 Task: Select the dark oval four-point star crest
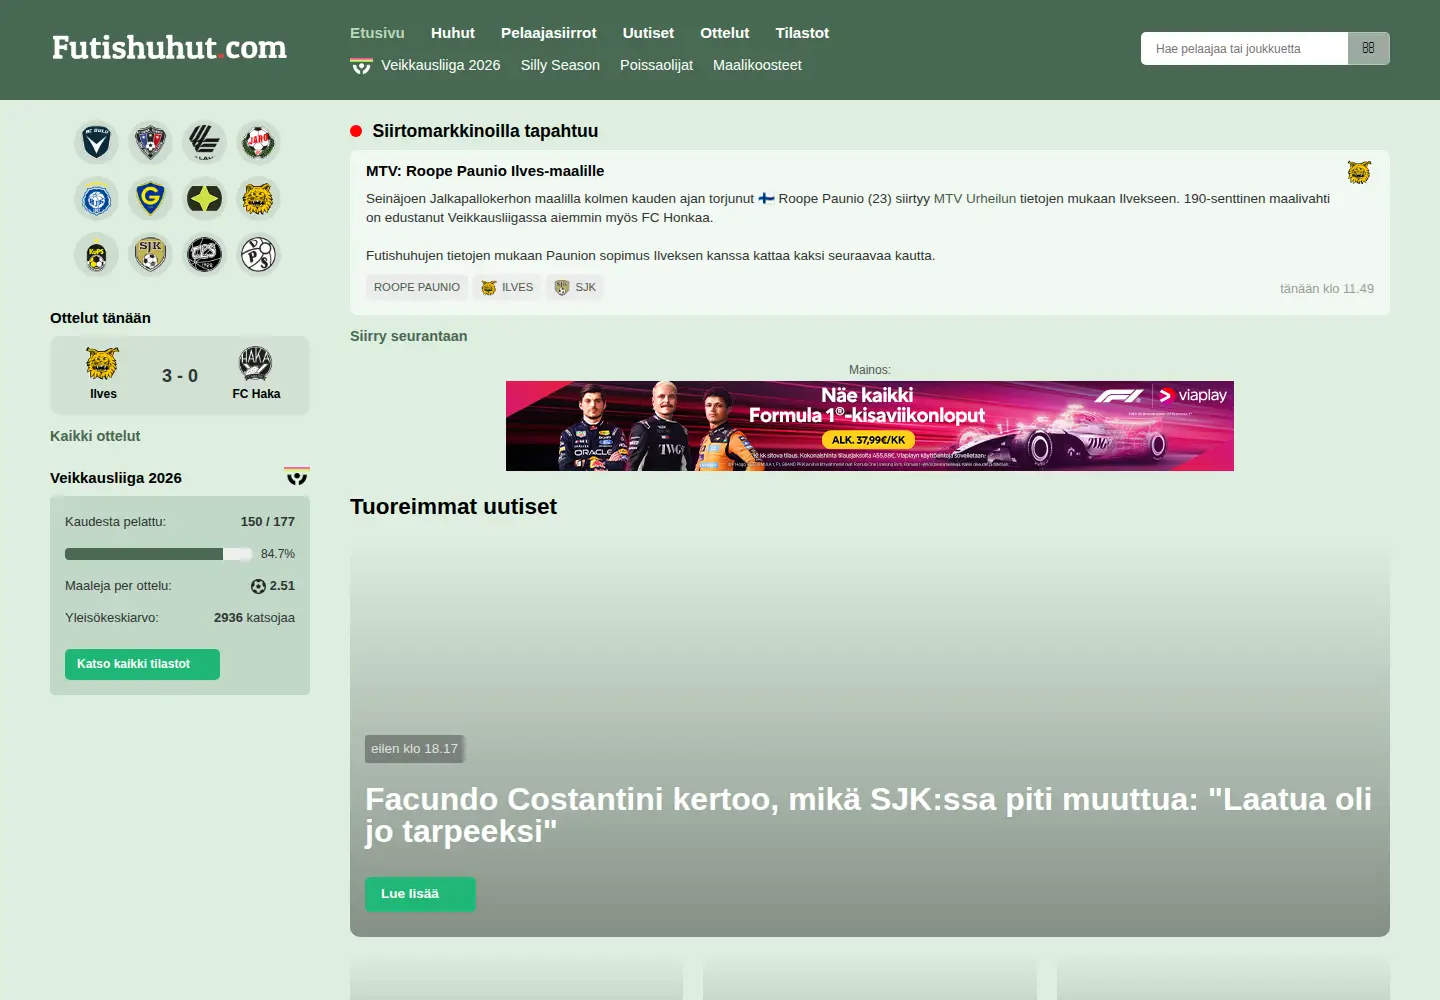(x=204, y=199)
